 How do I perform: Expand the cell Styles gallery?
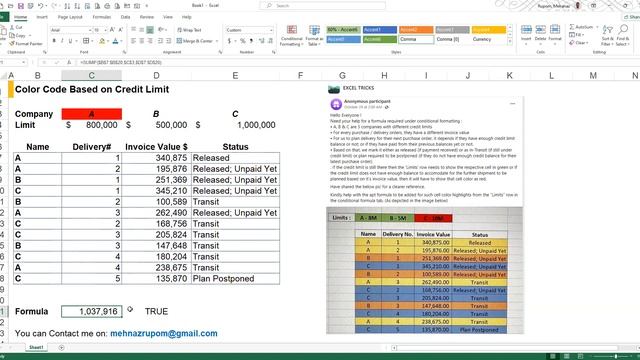pyautogui.click(x=510, y=42)
